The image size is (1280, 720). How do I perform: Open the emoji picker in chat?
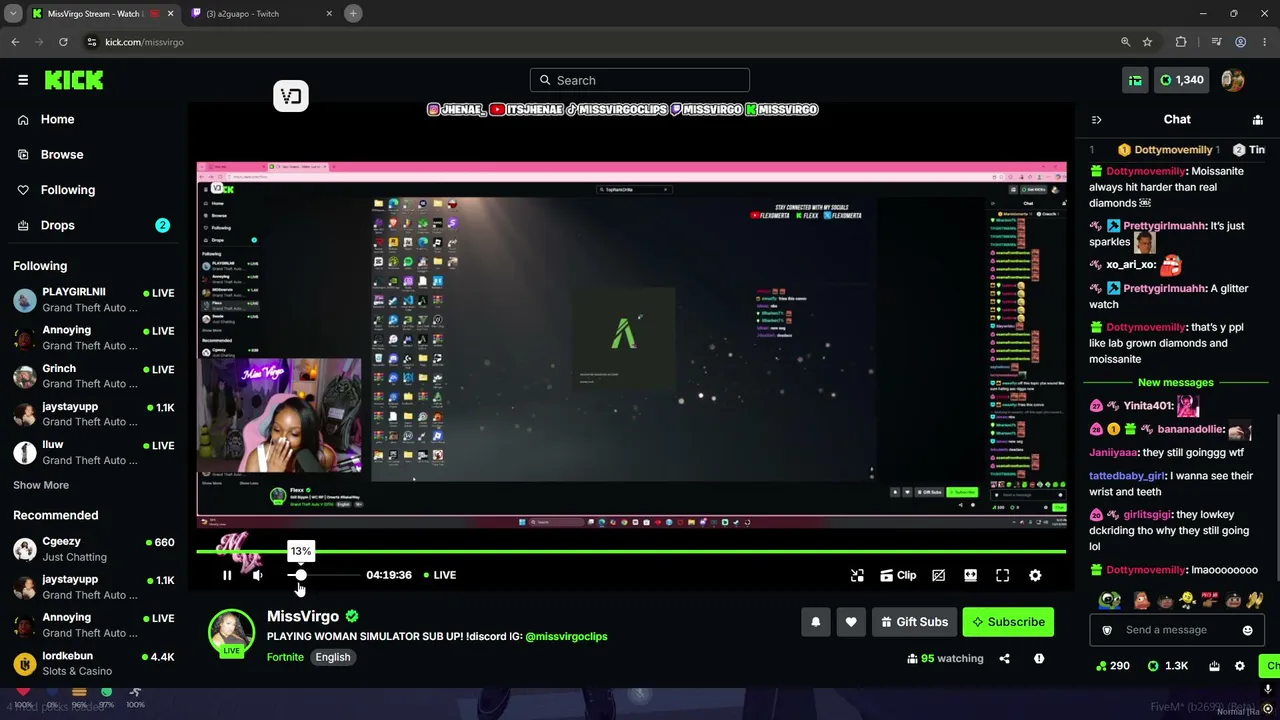tap(1247, 630)
